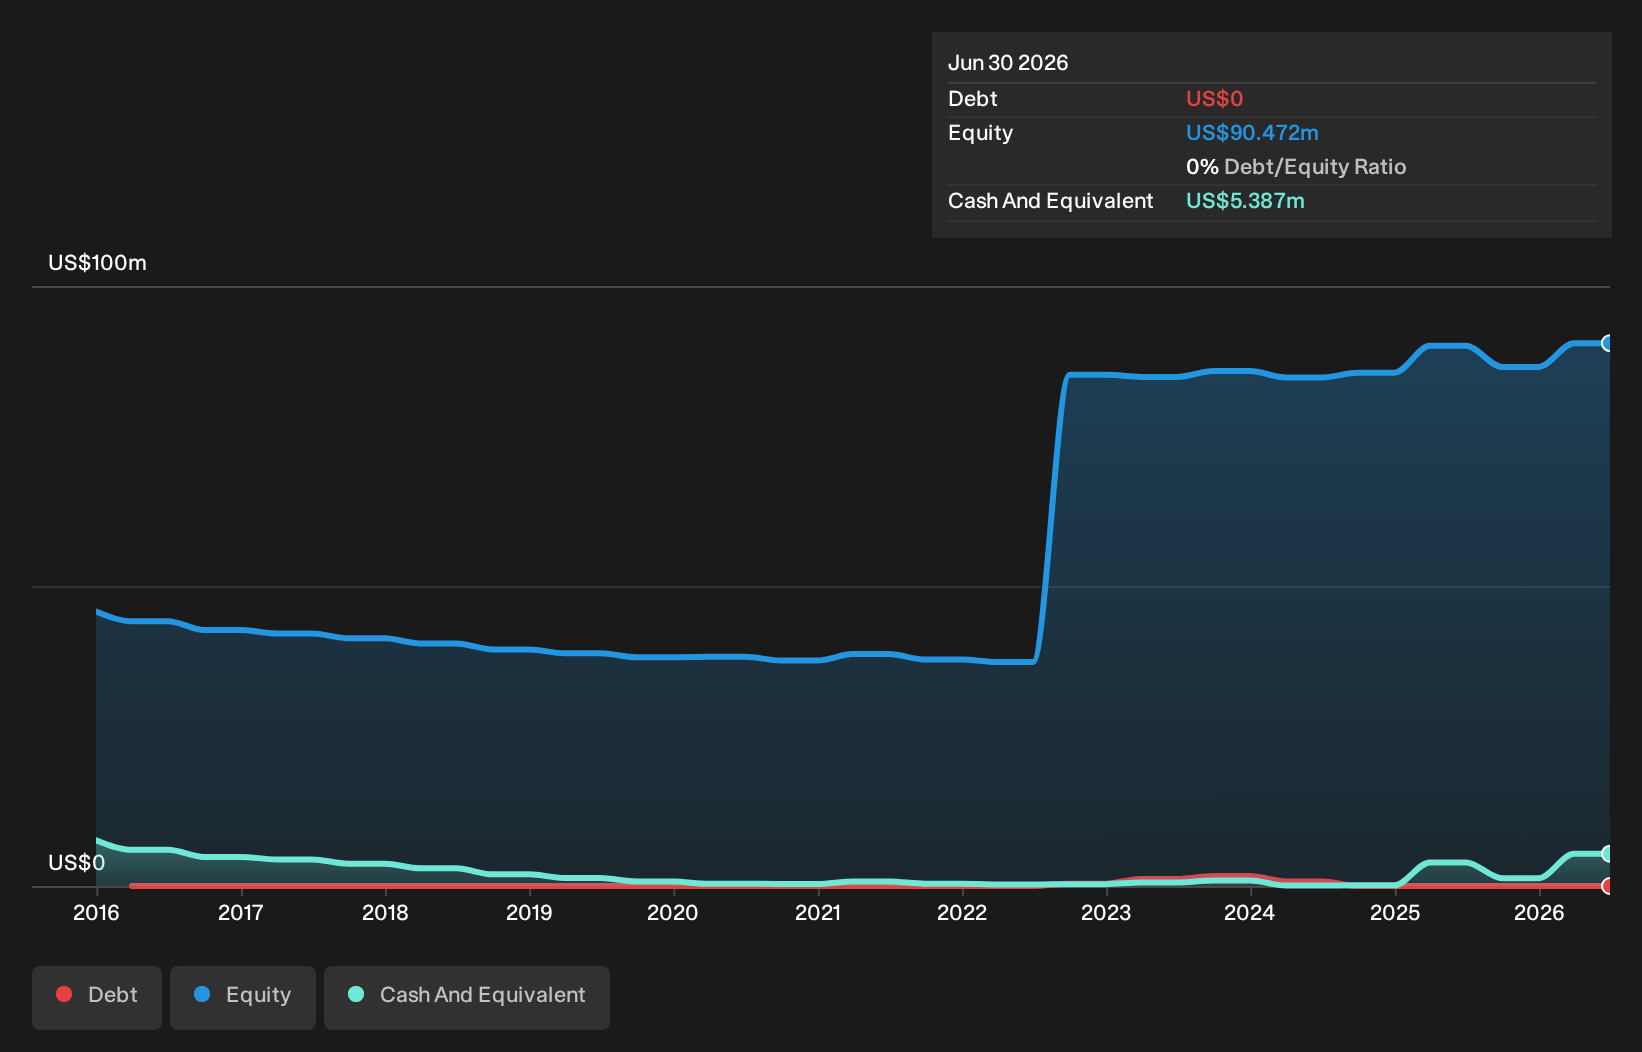Select the 2017 x-axis label
Screen dimensions: 1642x1052
click(x=240, y=912)
